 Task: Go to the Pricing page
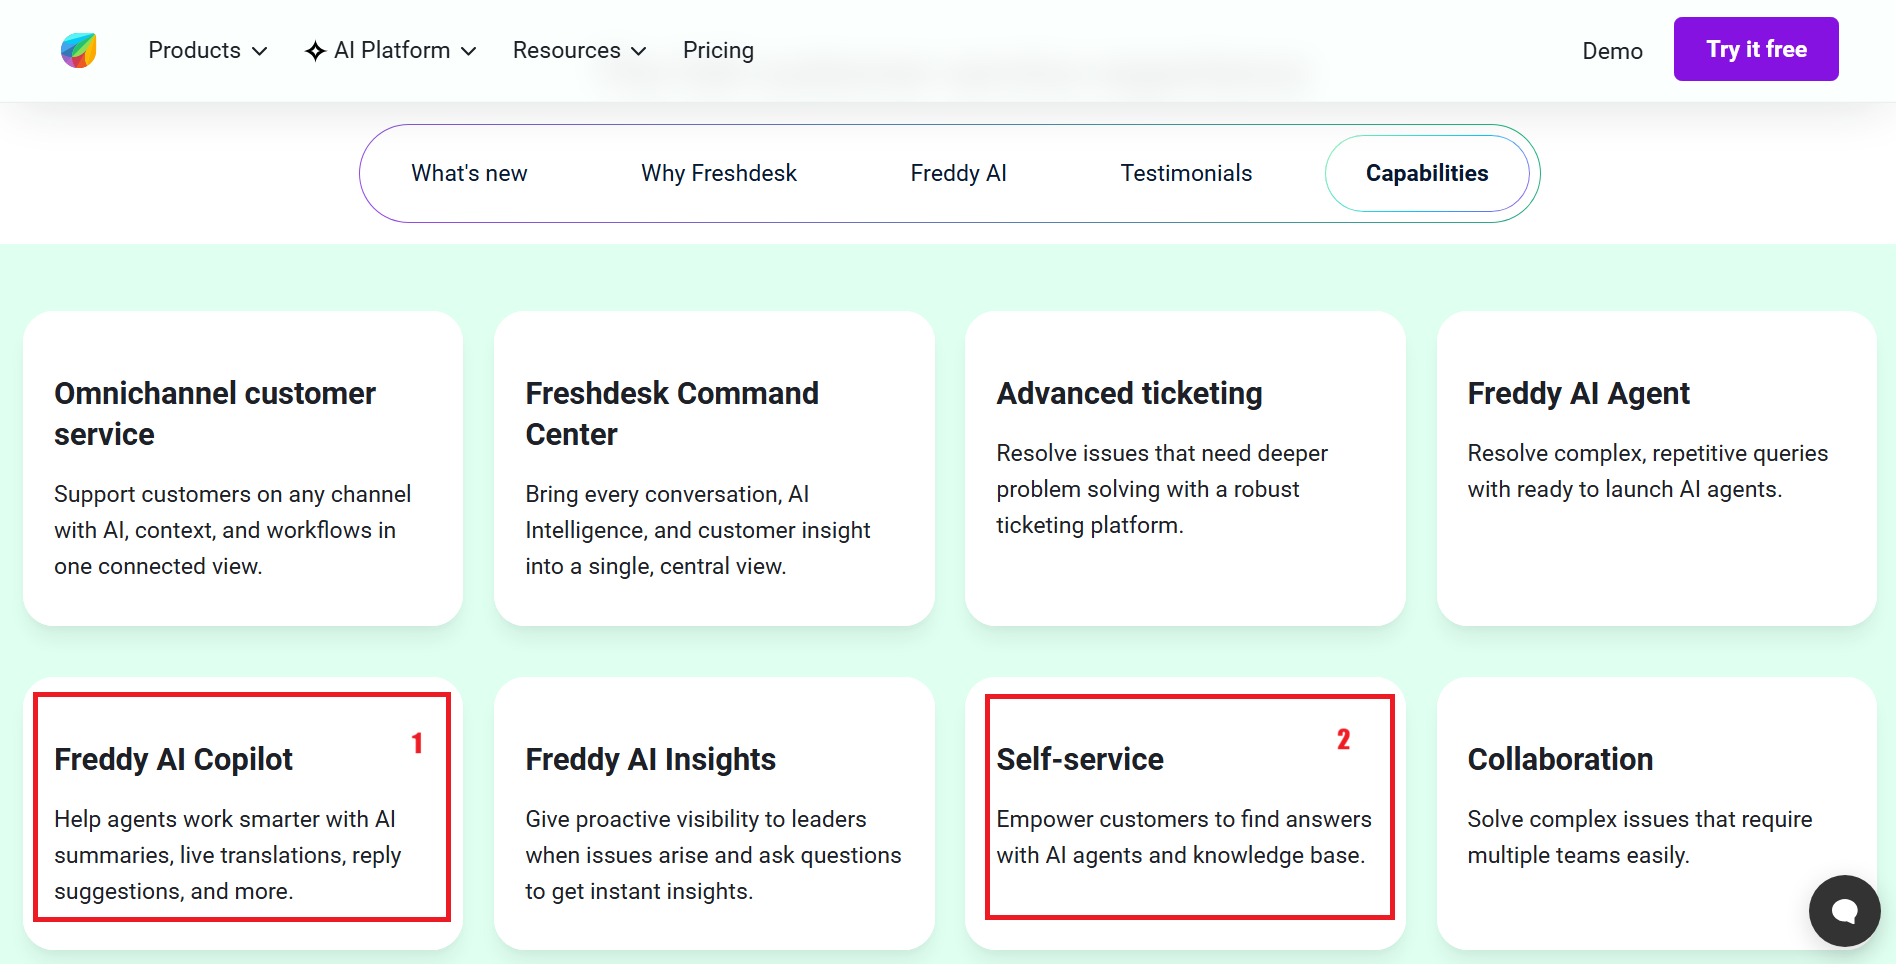point(718,50)
